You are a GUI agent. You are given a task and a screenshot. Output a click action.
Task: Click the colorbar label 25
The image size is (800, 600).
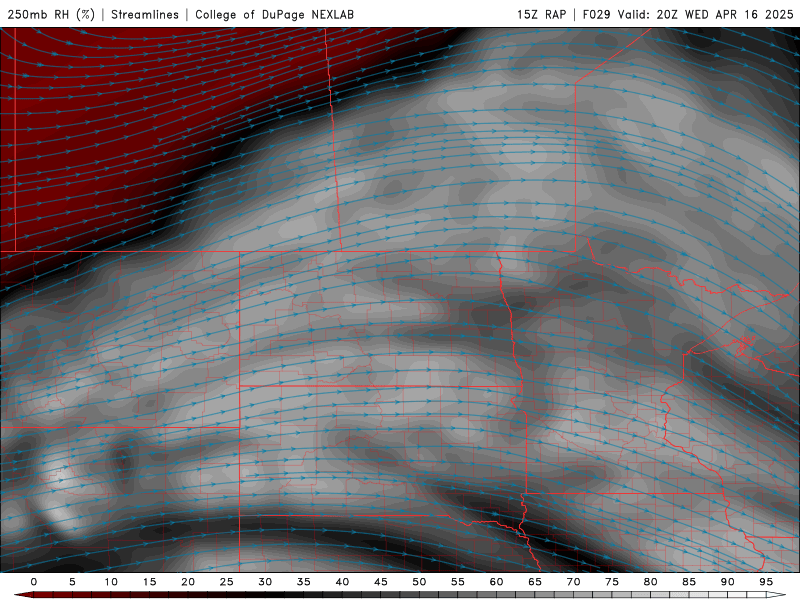227,582
